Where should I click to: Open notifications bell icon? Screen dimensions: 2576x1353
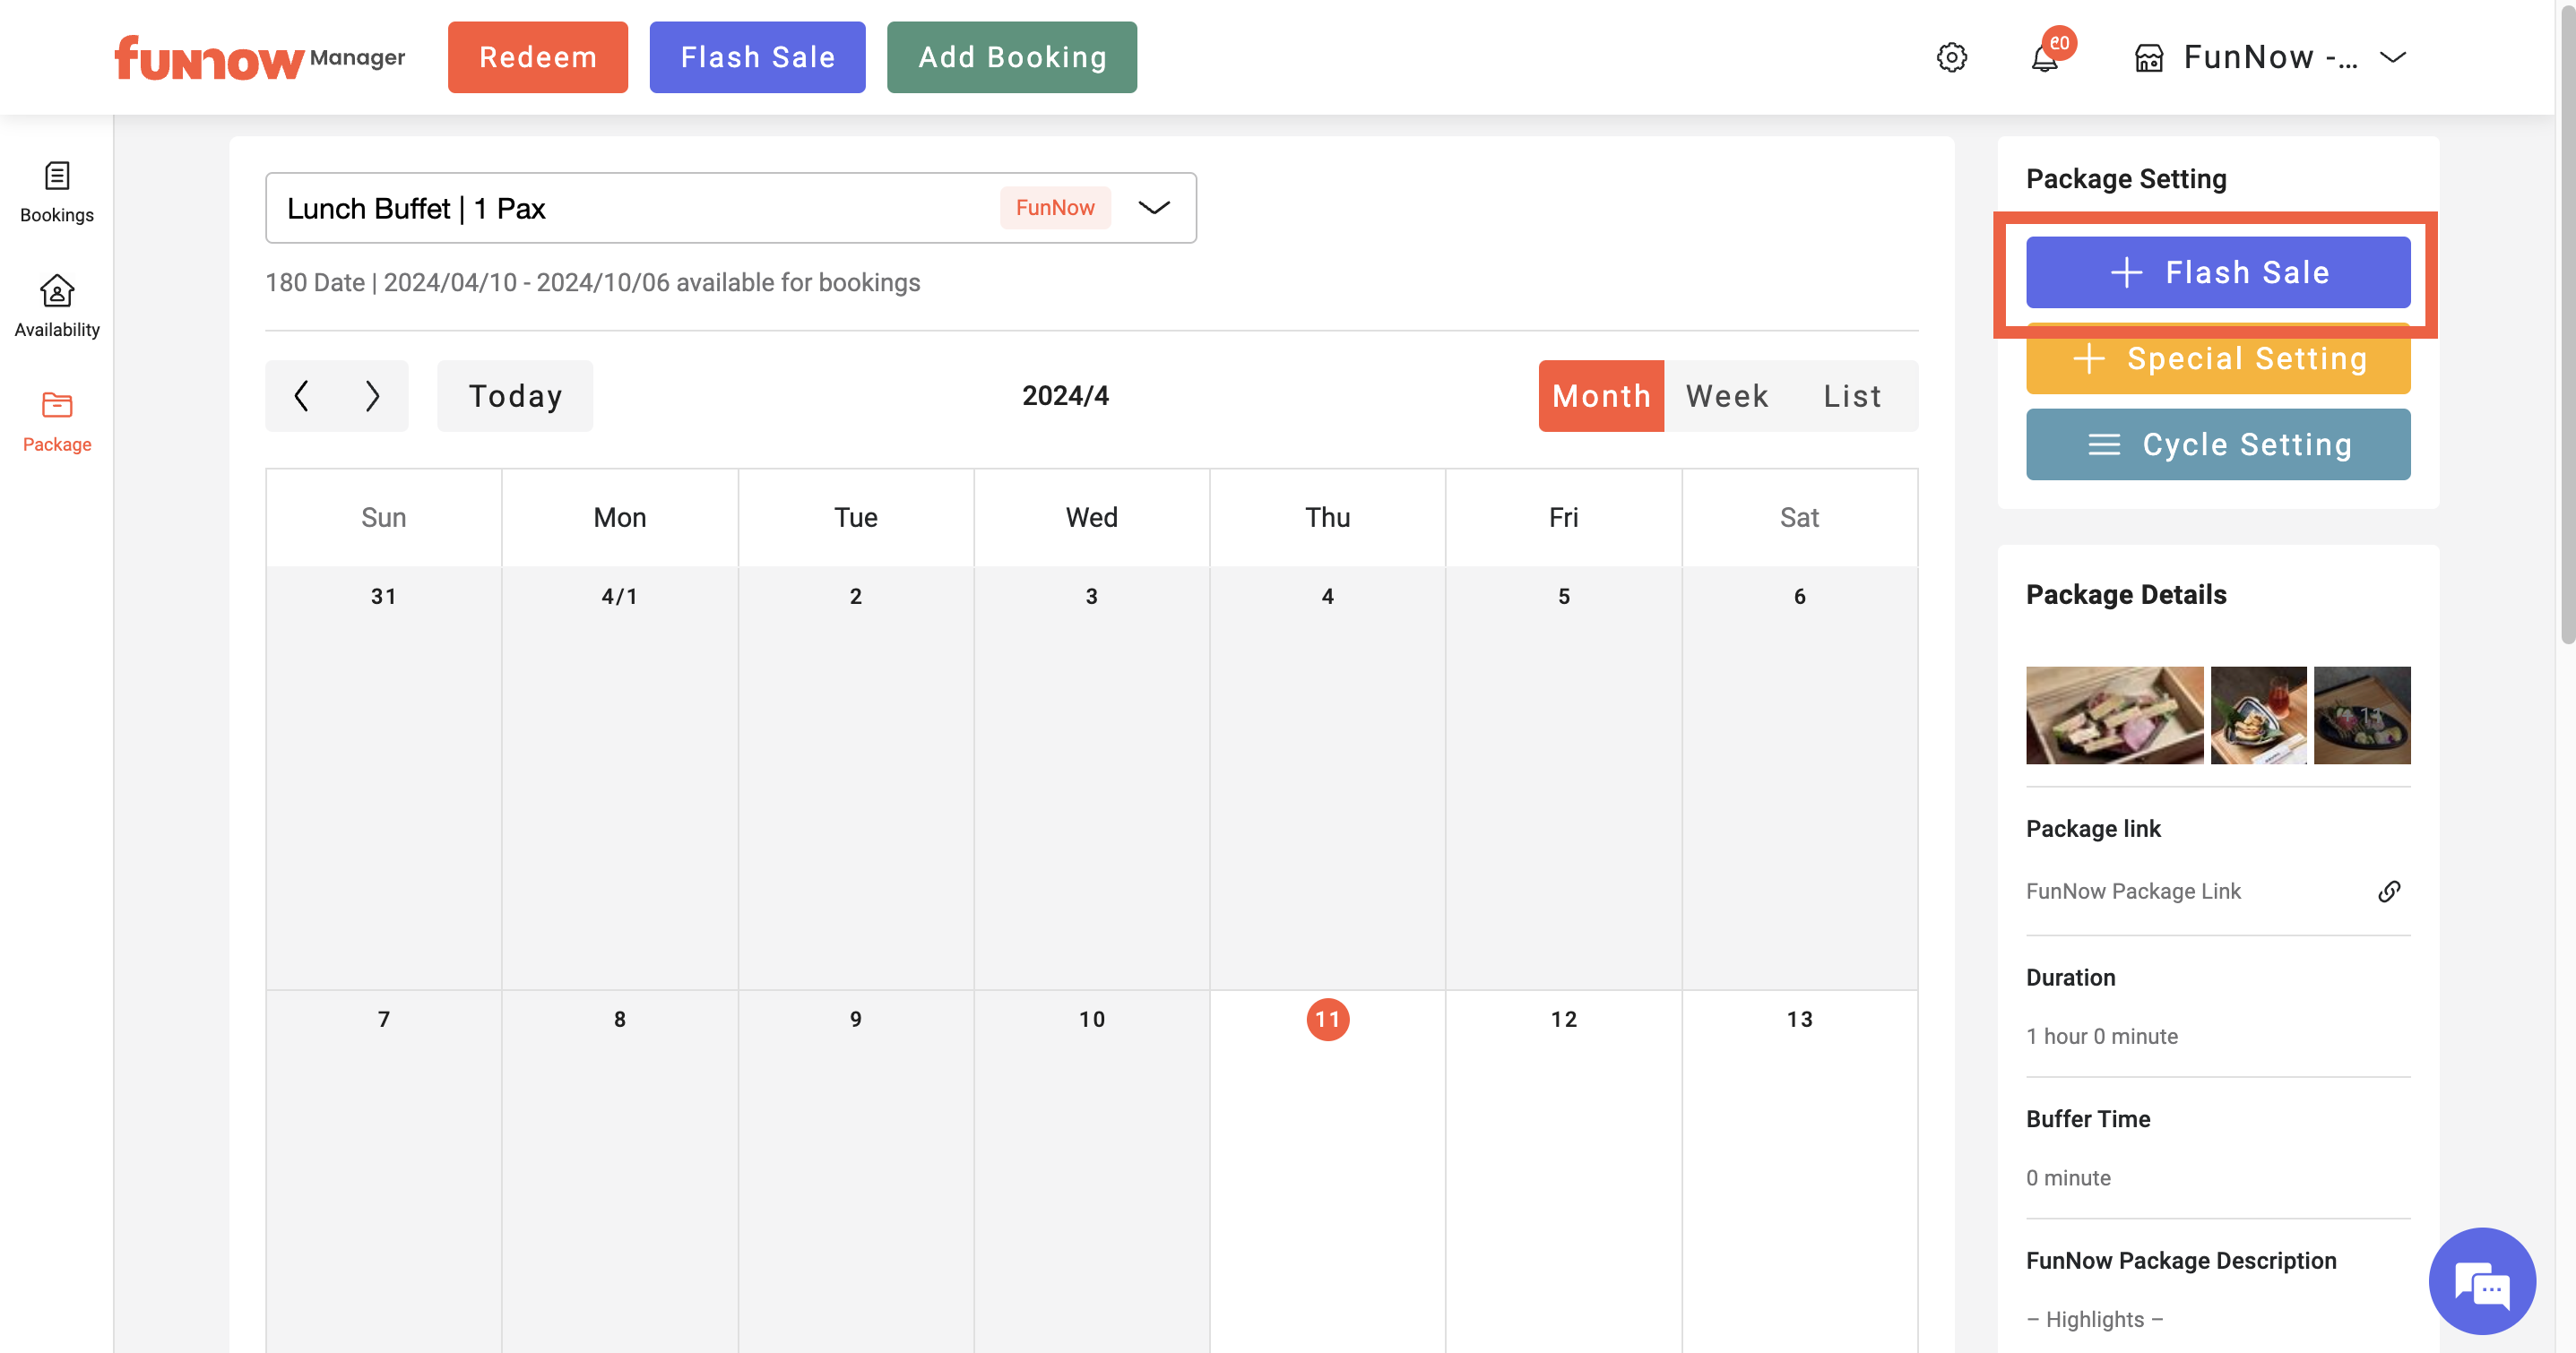click(x=2045, y=57)
